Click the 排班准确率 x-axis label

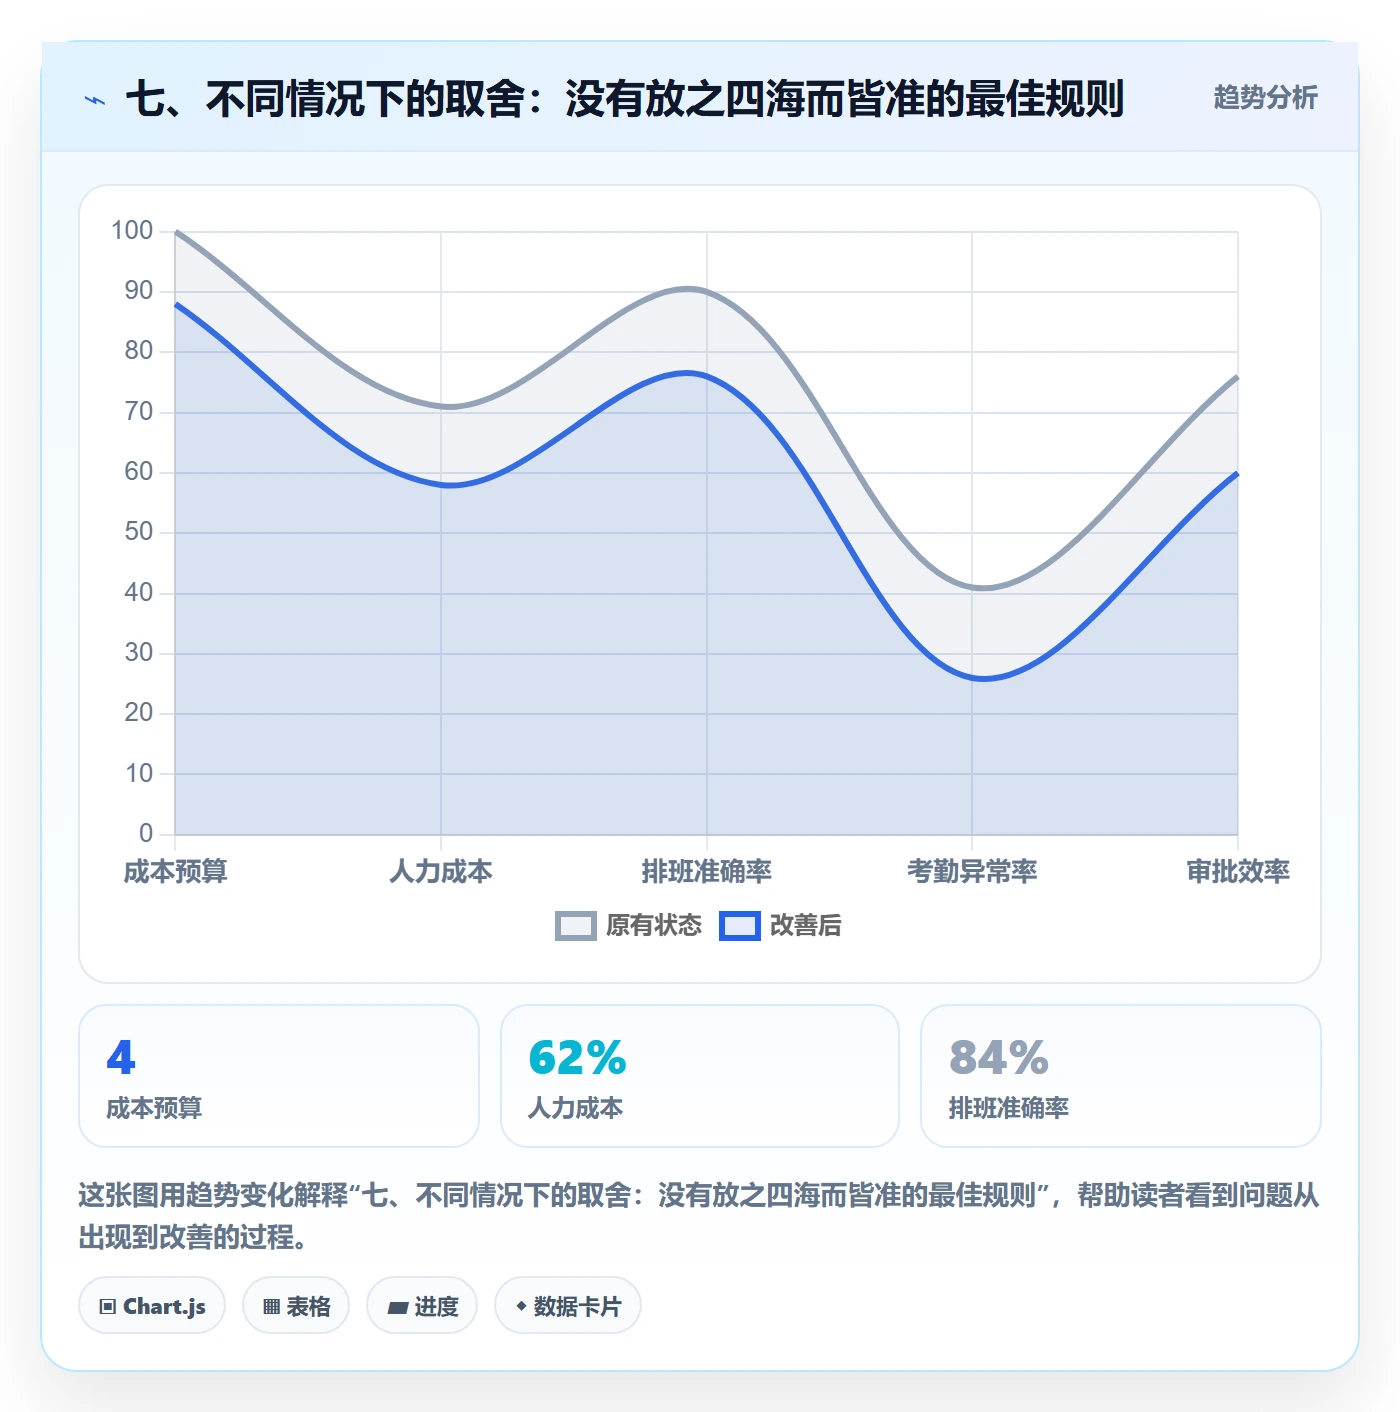click(707, 871)
